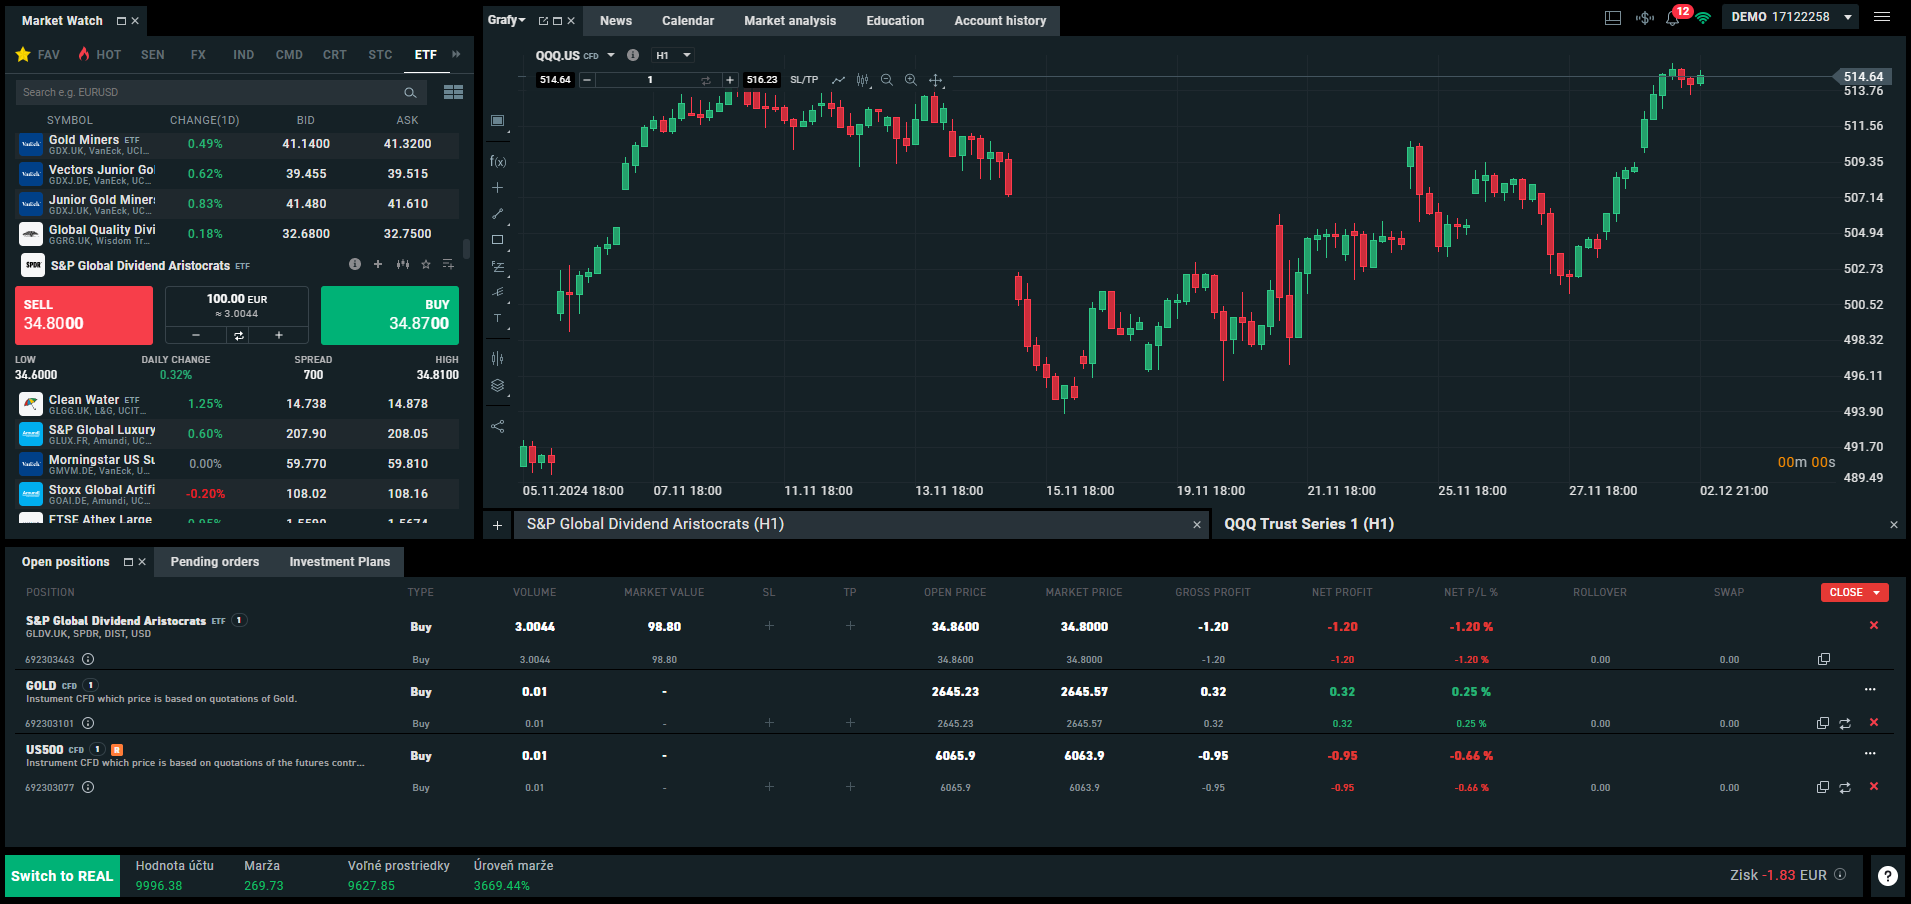
Task: Click the share chart icon
Action: point(497,426)
